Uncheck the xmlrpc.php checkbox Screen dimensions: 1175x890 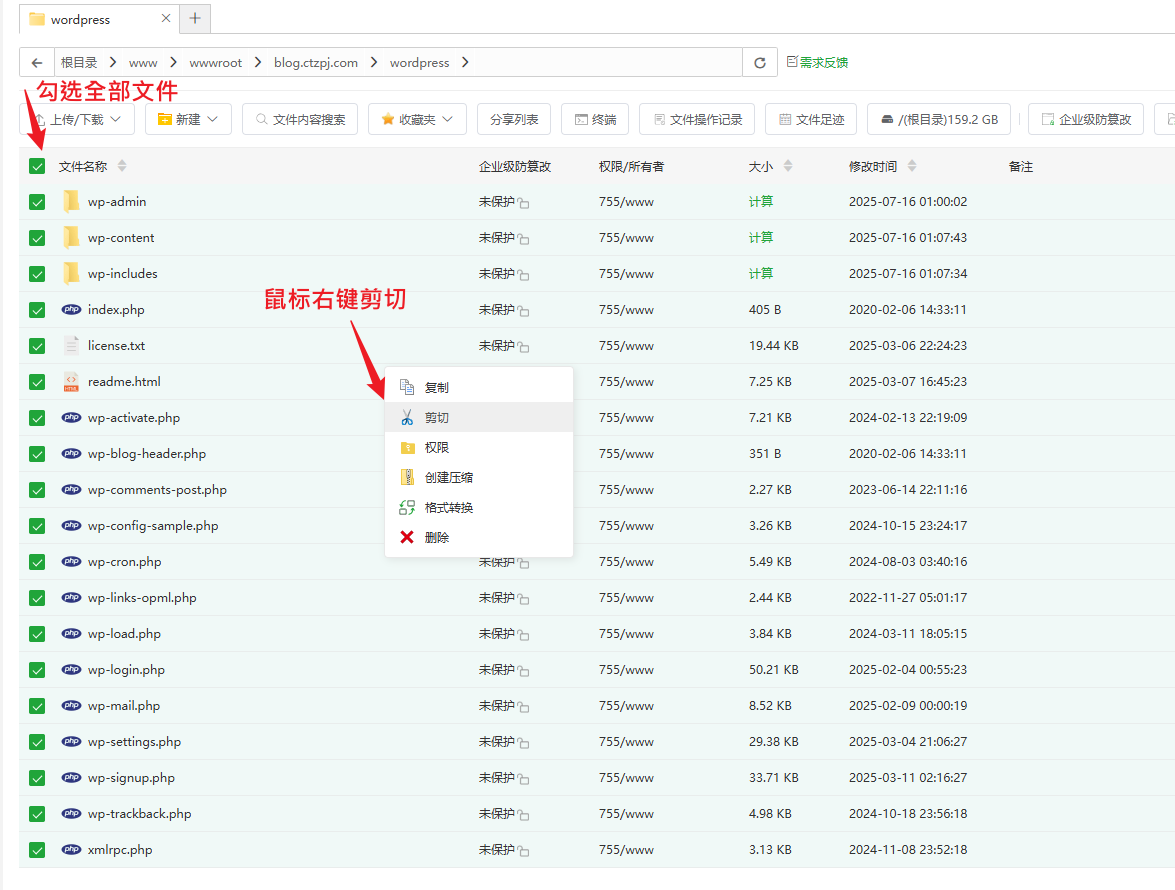tap(37, 850)
